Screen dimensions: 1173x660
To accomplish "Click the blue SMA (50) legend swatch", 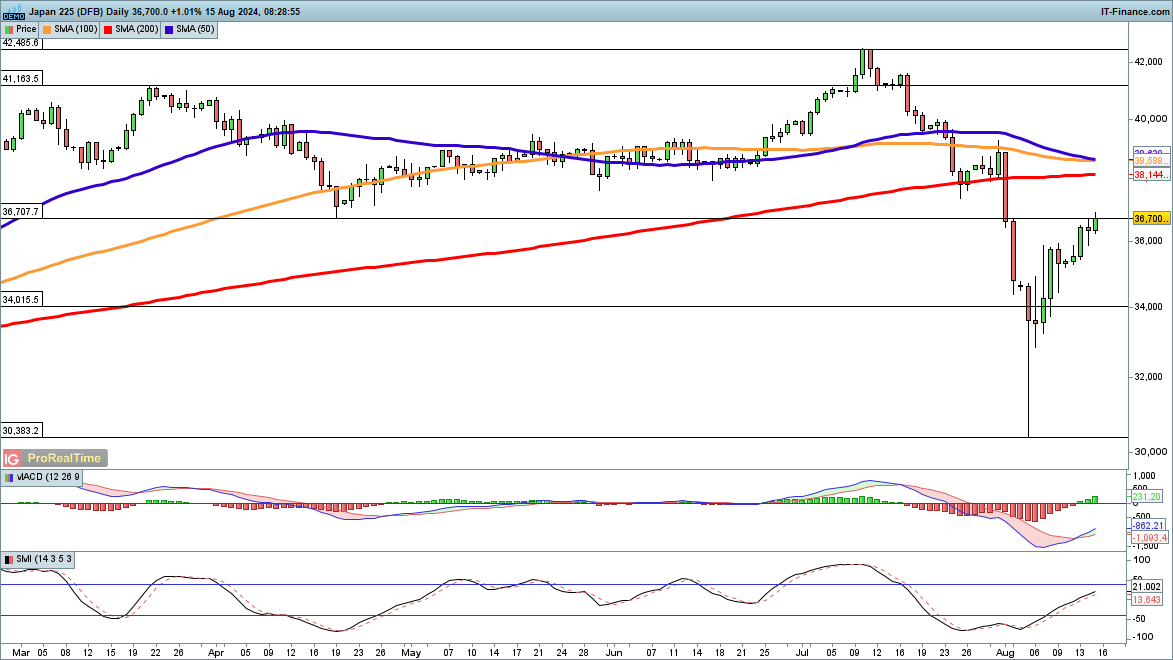I will 167,30.
